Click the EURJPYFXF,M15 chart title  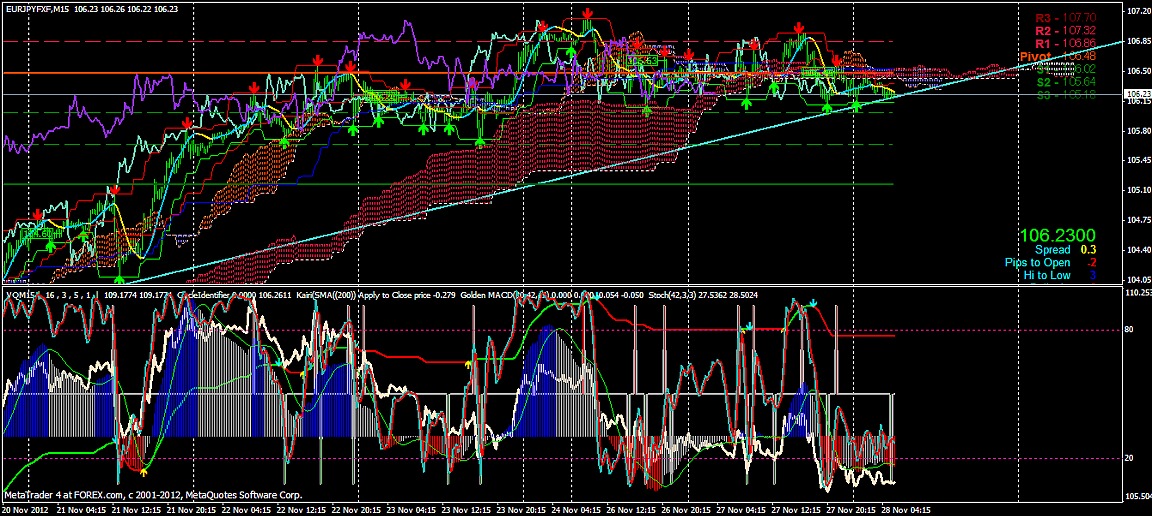[39, 7]
